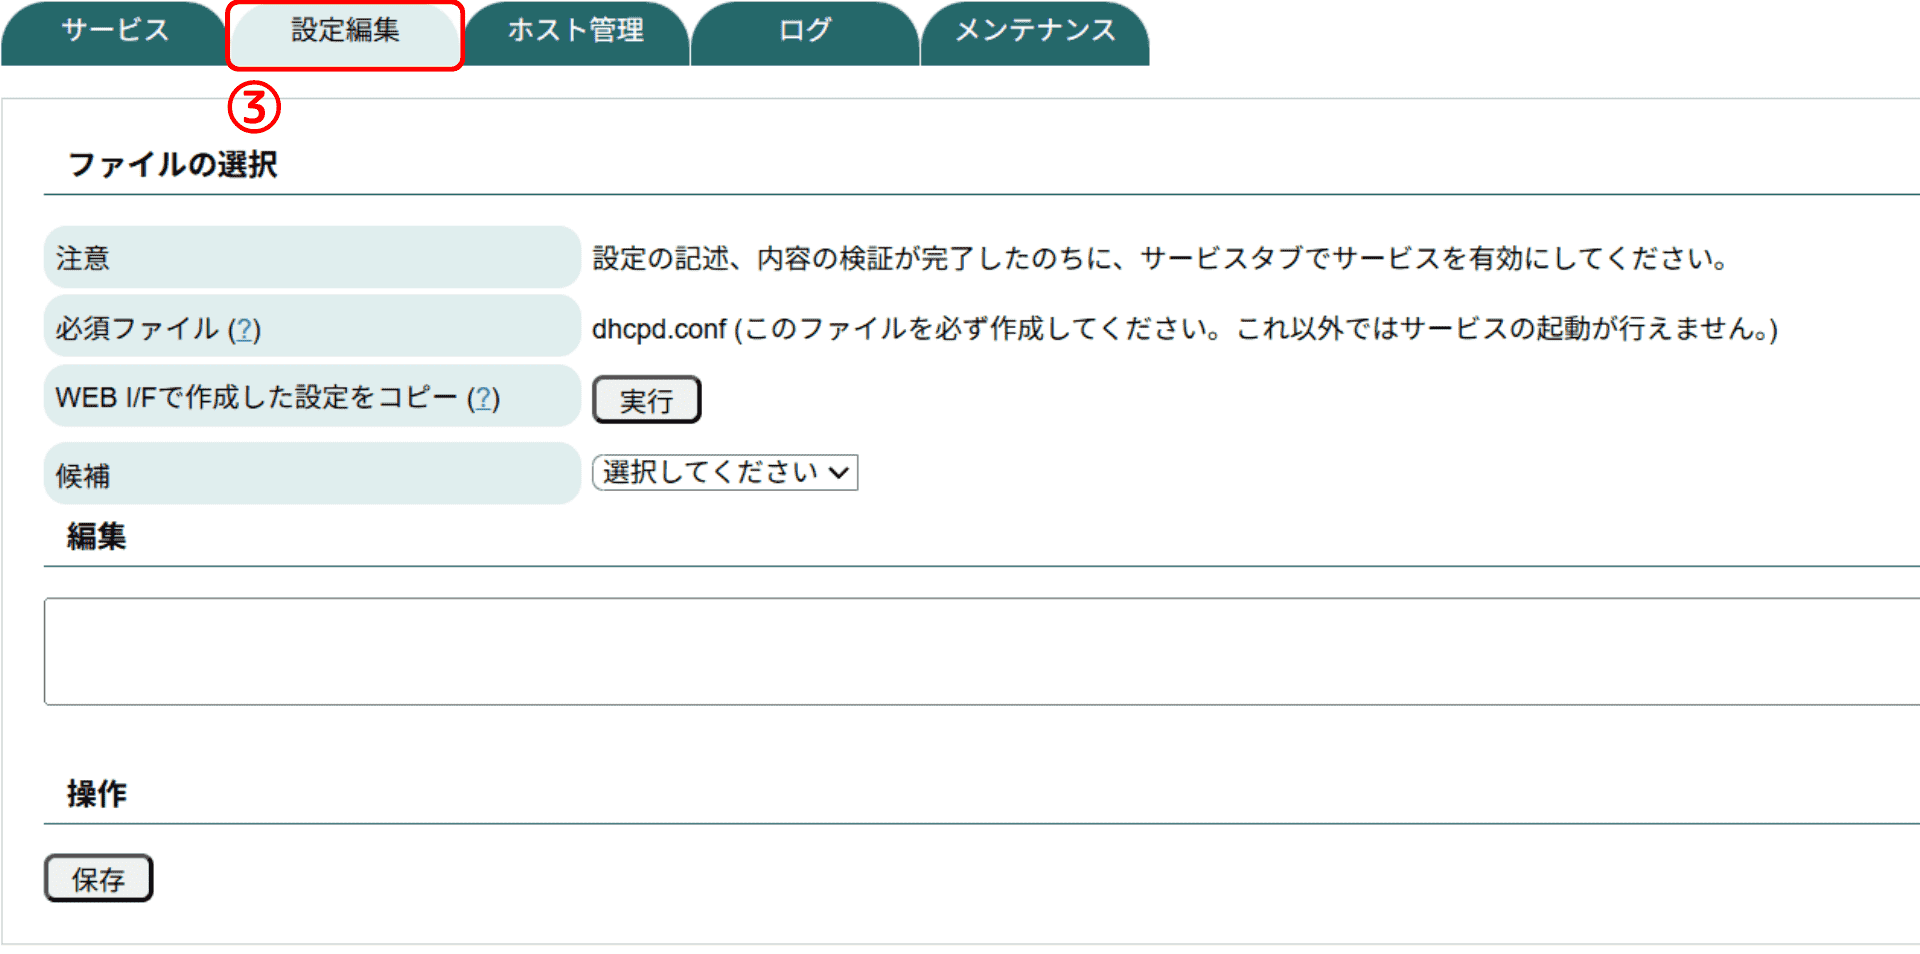Open the ログ tab
This screenshot has width=1920, height=954.
tap(804, 31)
